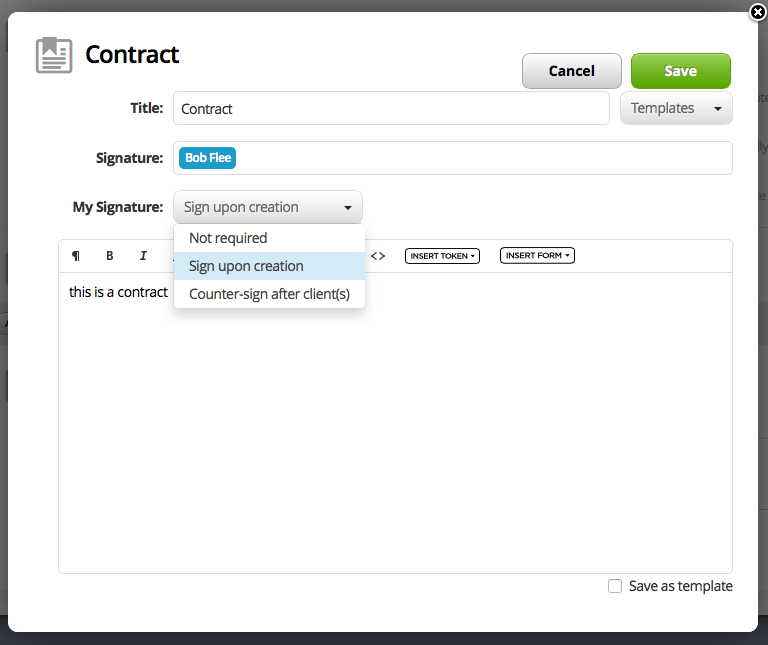Choose Sign upon creation option
Screen dimensions: 768x645
pos(246,266)
